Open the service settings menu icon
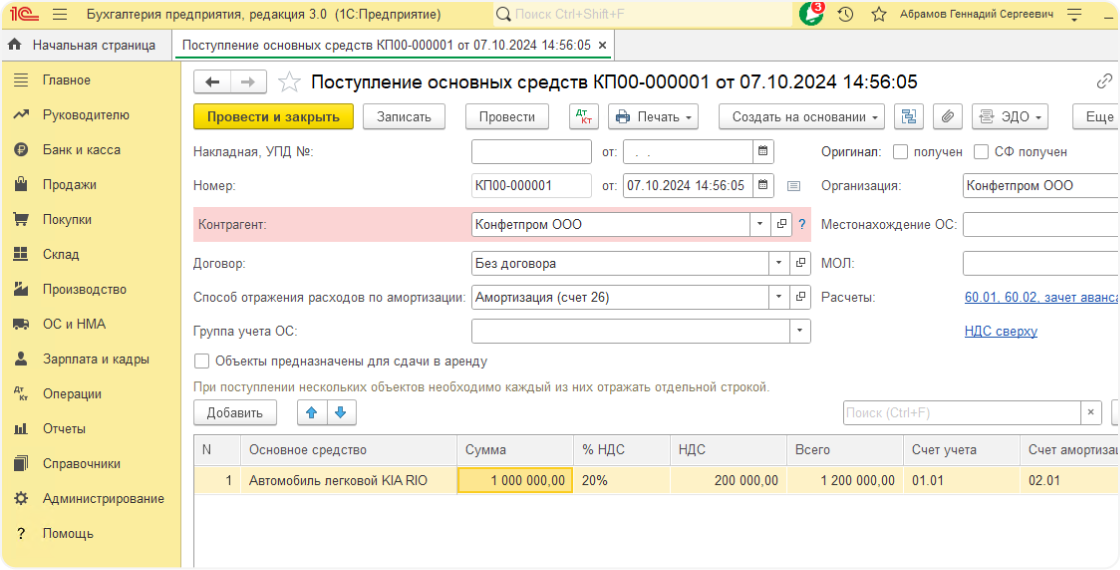The image size is (1120, 570). tap(1074, 14)
